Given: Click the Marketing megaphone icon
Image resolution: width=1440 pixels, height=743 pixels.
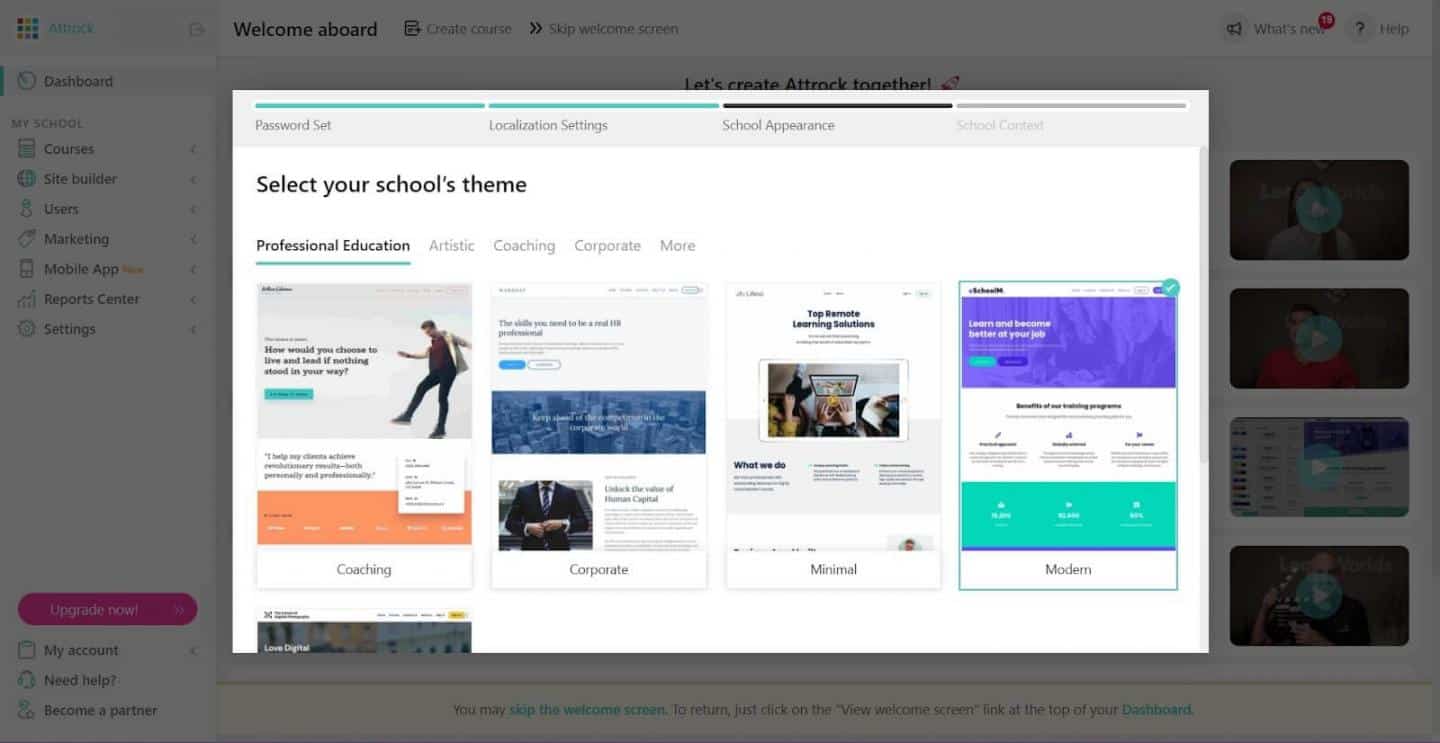Looking at the screenshot, I should (x=27, y=239).
